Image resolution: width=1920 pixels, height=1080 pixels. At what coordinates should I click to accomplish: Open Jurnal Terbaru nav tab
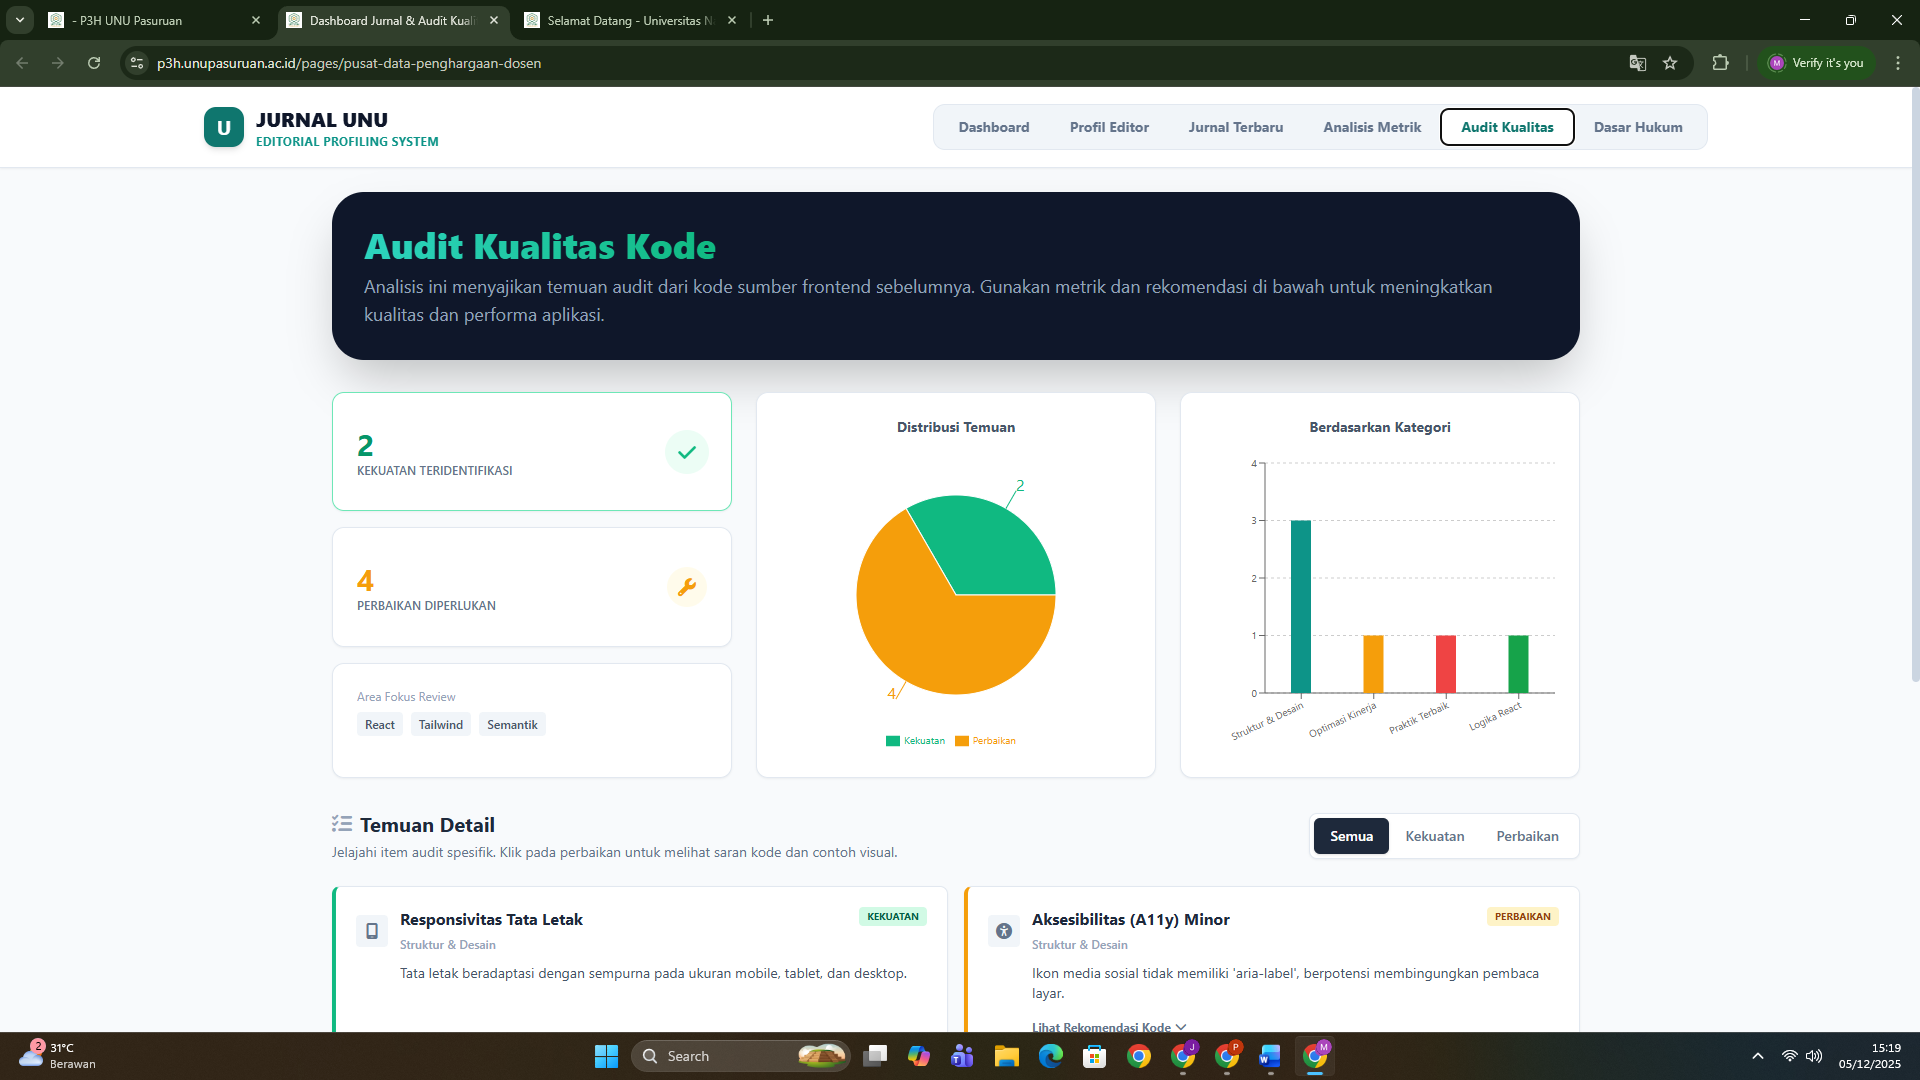pos(1235,127)
